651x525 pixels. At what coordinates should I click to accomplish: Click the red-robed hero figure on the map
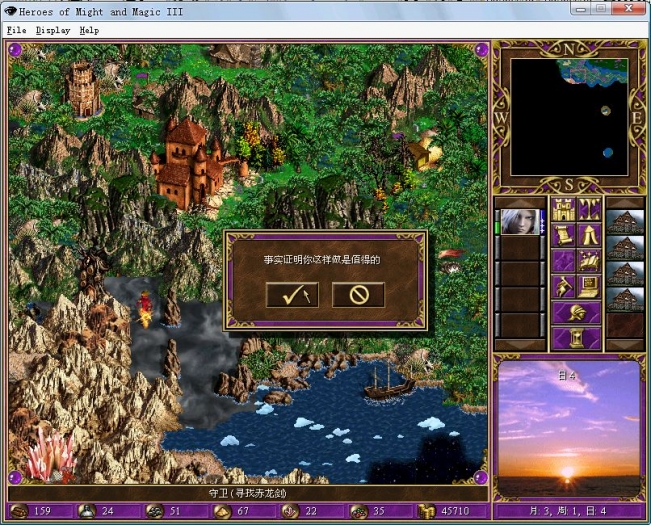(x=145, y=309)
